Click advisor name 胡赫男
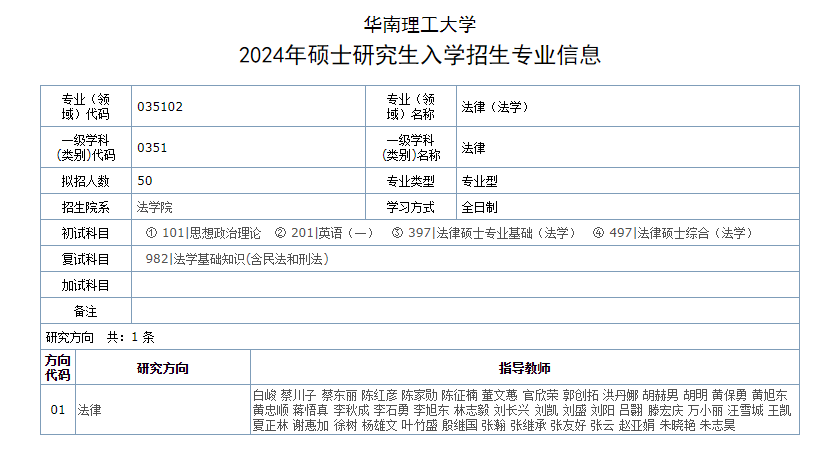 coord(661,395)
